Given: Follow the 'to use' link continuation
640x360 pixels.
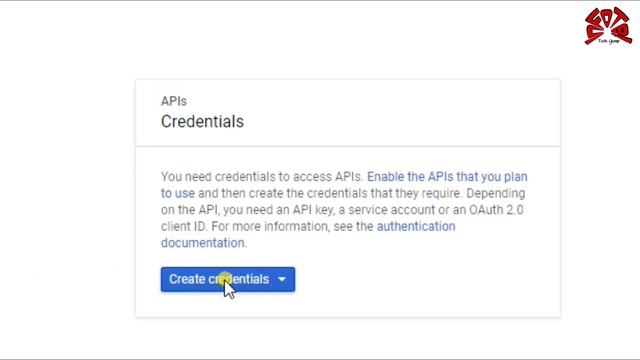Looking at the screenshot, I should [178, 193].
